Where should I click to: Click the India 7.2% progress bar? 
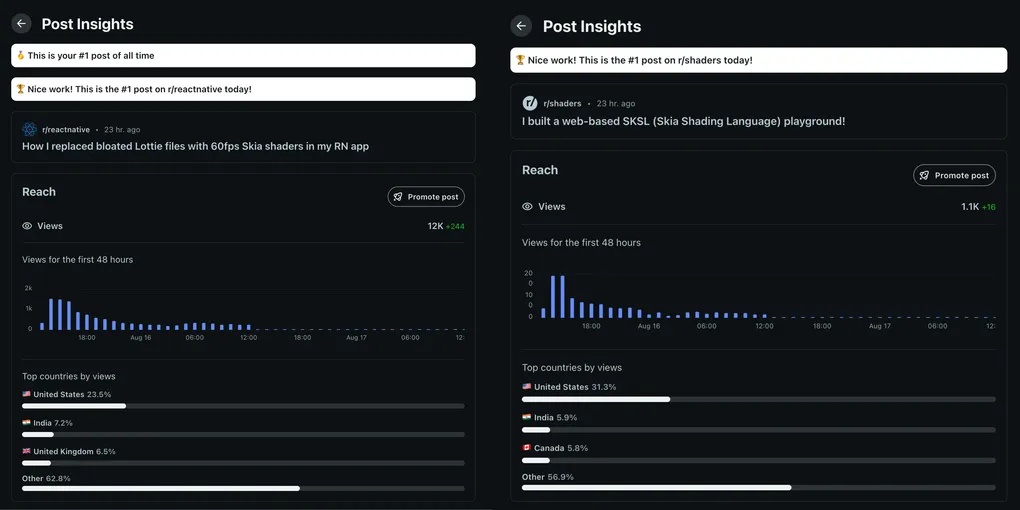(x=243, y=435)
